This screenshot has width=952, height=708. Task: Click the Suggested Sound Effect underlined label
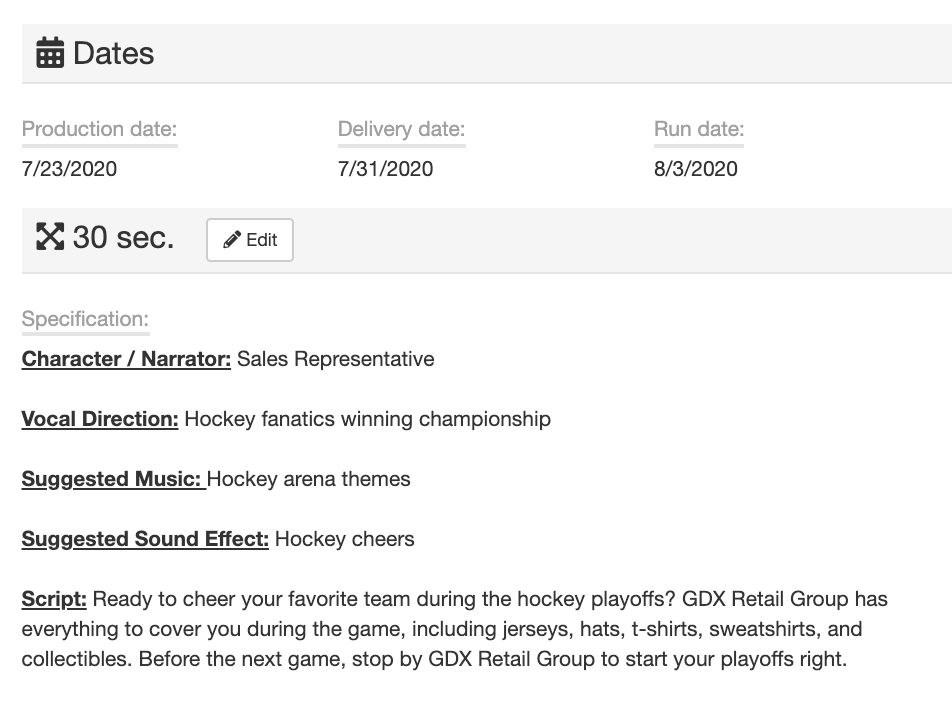(145, 539)
